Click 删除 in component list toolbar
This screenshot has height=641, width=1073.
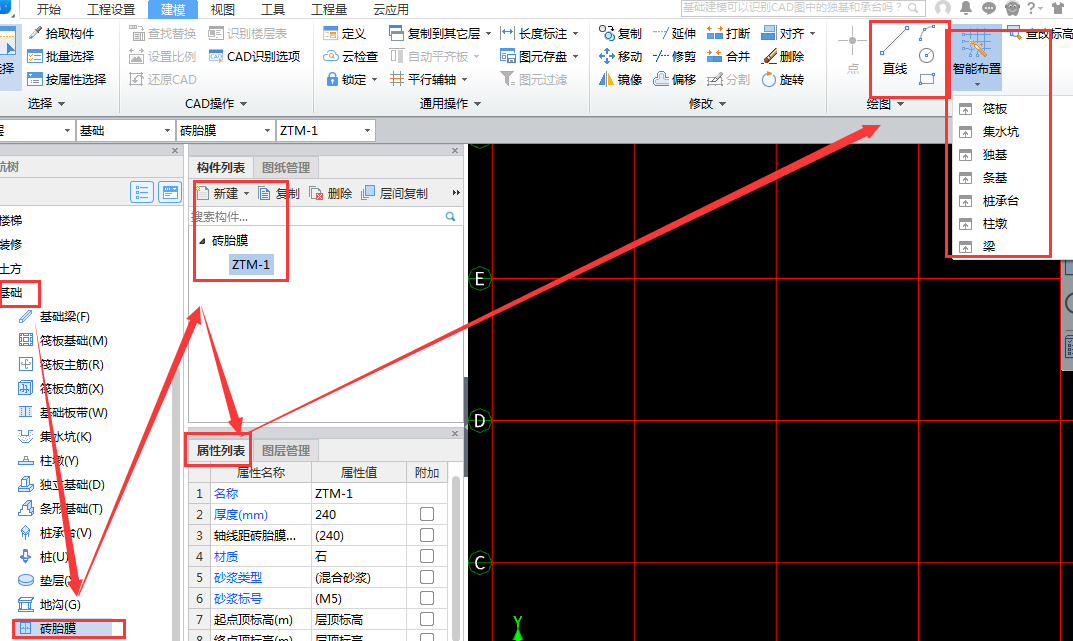[331, 194]
